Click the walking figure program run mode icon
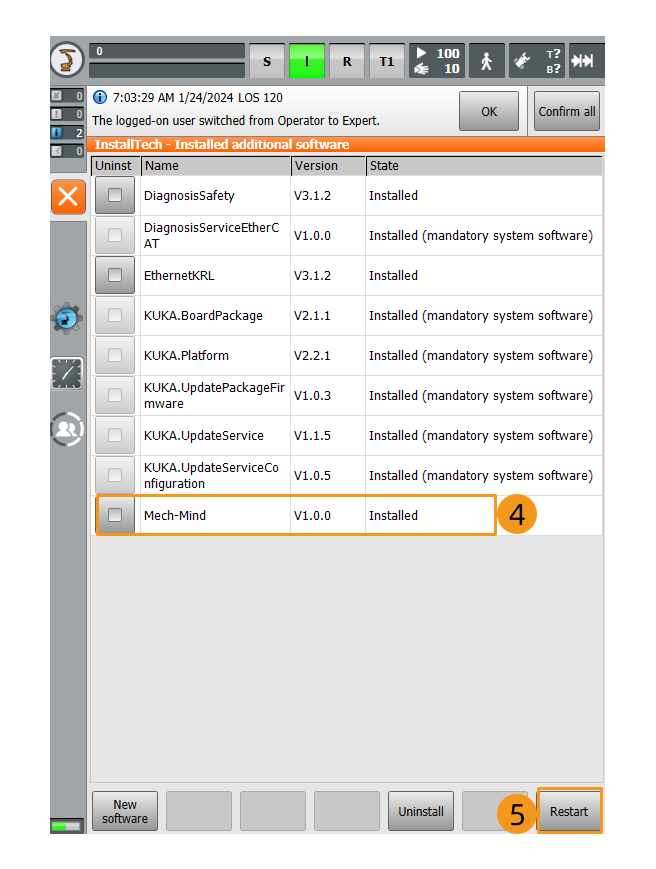656x869 pixels. (486, 60)
